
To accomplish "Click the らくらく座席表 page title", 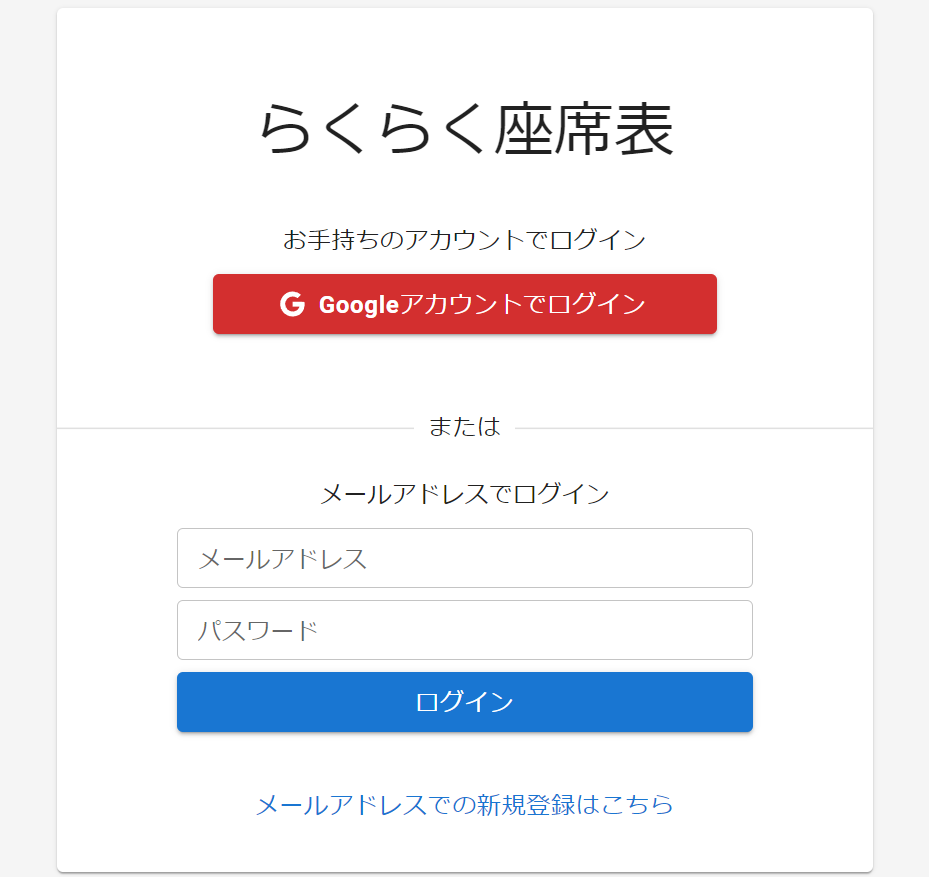I will tap(466, 129).
